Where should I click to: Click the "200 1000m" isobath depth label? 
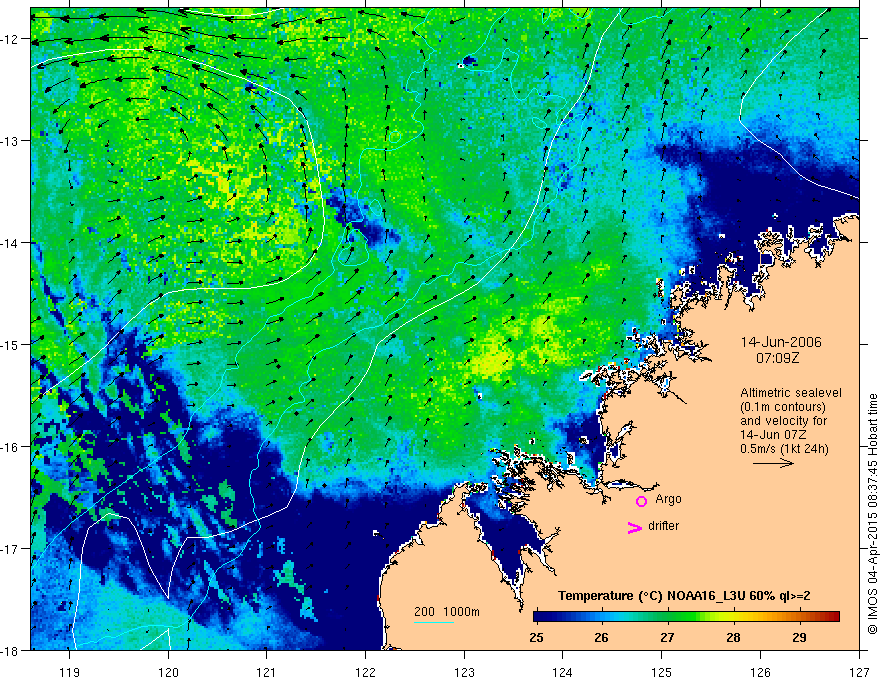coord(447,612)
